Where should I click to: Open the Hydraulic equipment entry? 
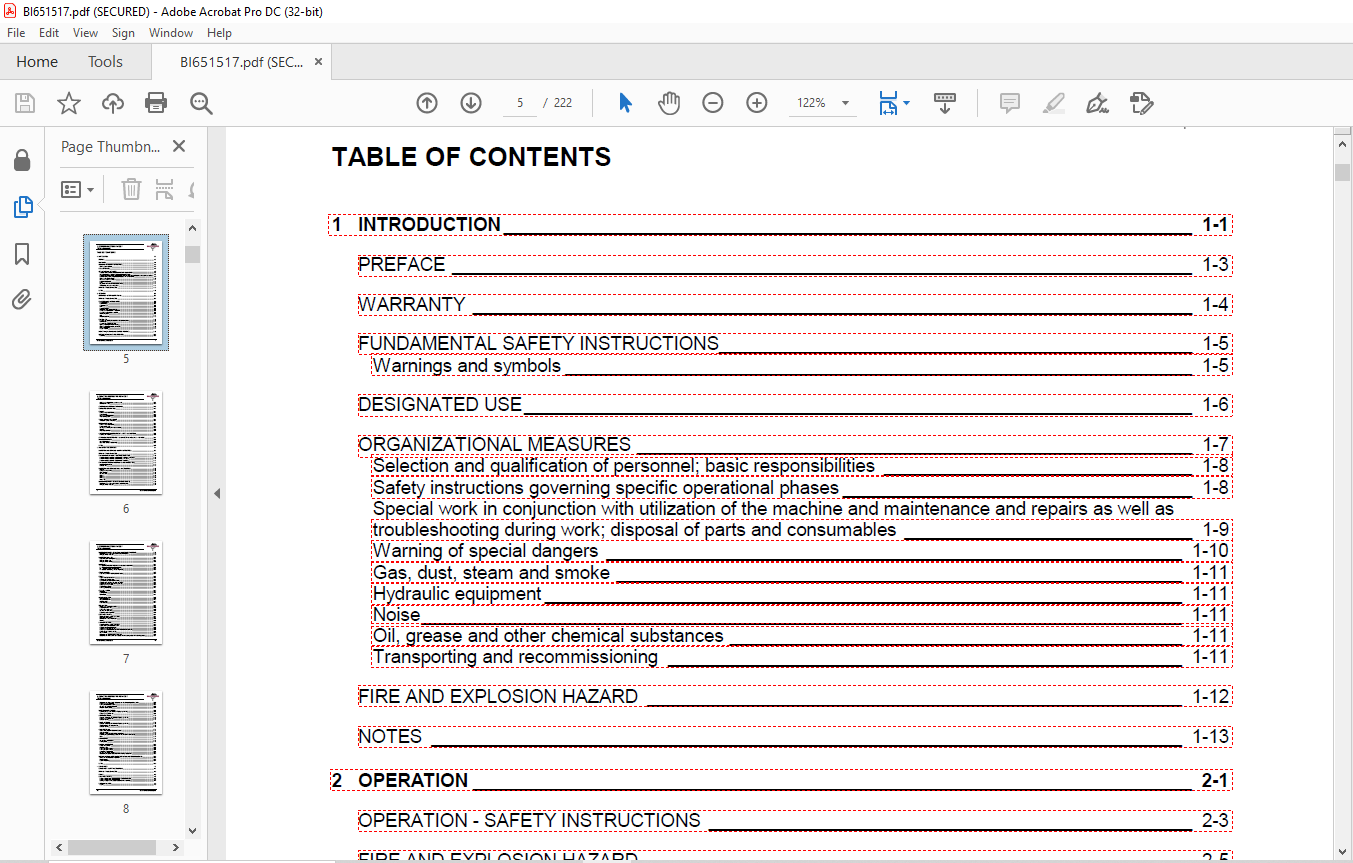coord(802,594)
